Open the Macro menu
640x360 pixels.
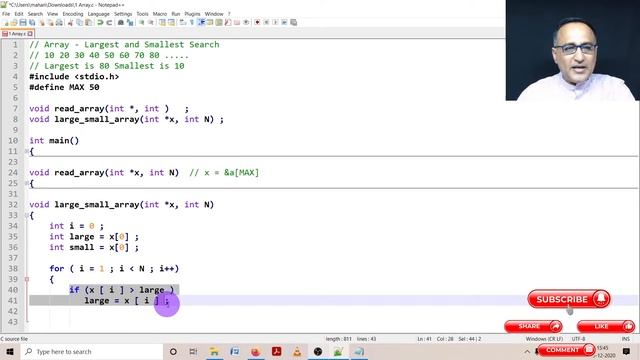(x=160, y=14)
